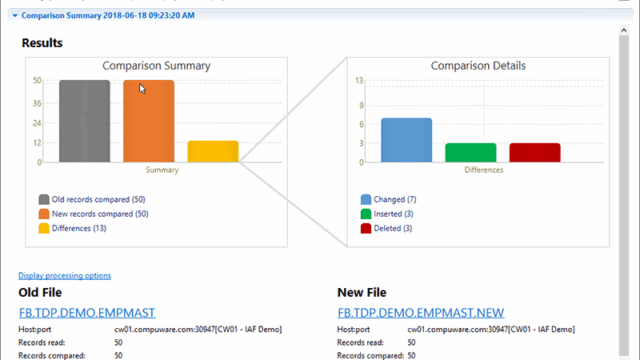Click the 'Comparison Summary' chart title
This screenshot has width=640, height=360.
(156, 66)
